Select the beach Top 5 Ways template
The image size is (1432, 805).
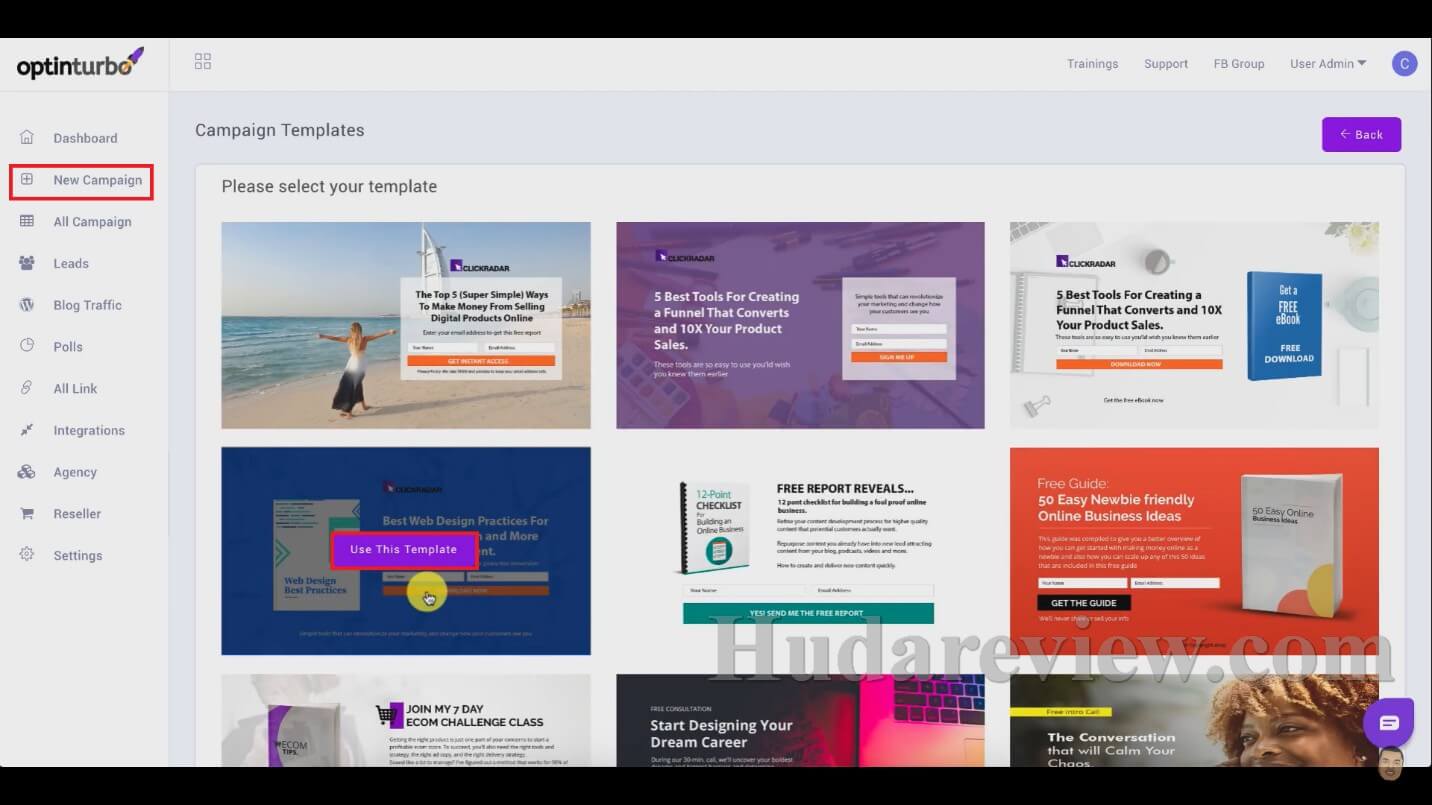tap(406, 325)
